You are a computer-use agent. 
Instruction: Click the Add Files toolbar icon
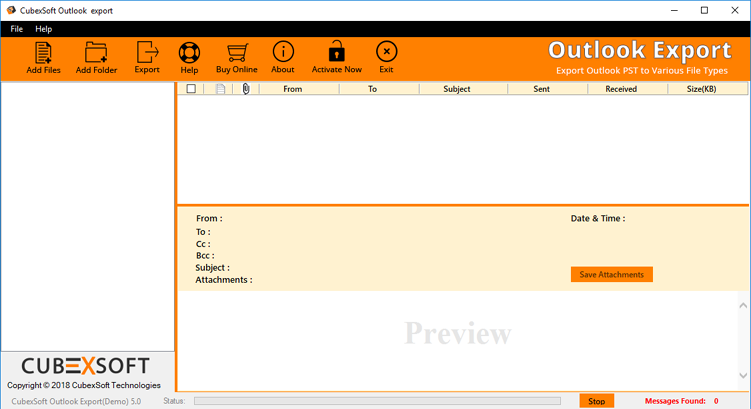[43, 53]
